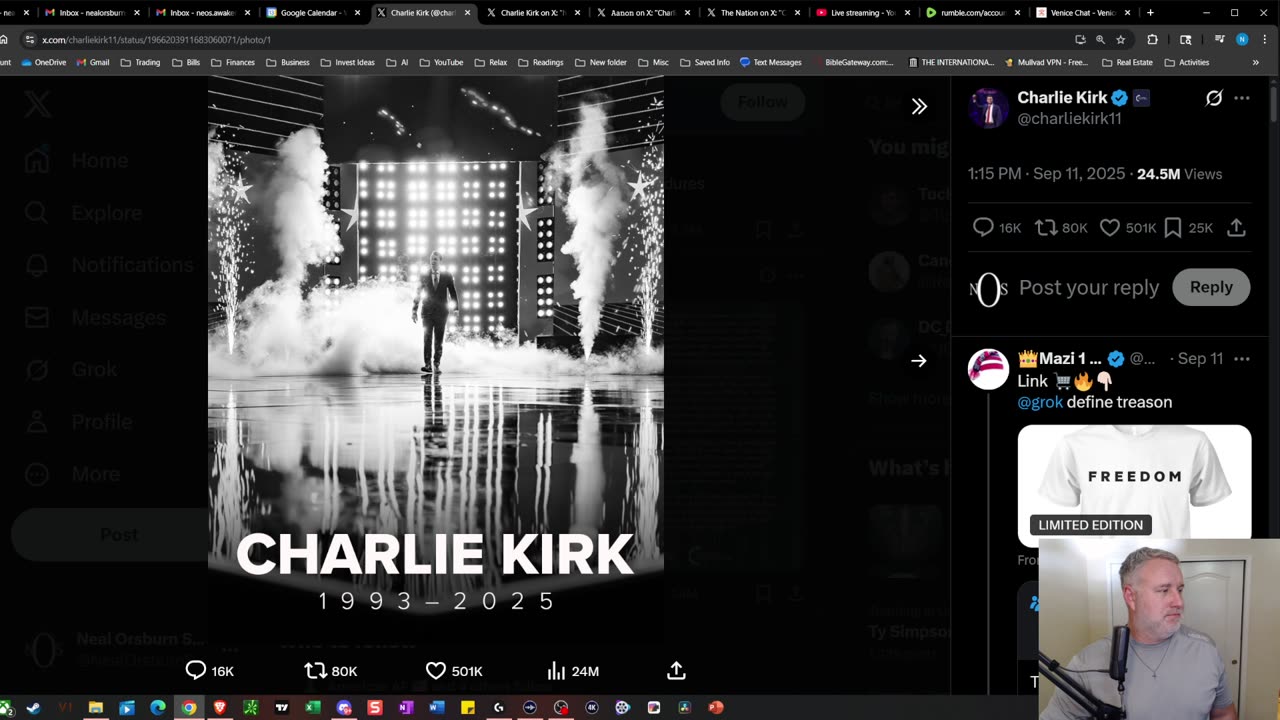Image resolution: width=1280 pixels, height=720 pixels.
Task: Open Text Messages bookmark
Action: click(770, 62)
